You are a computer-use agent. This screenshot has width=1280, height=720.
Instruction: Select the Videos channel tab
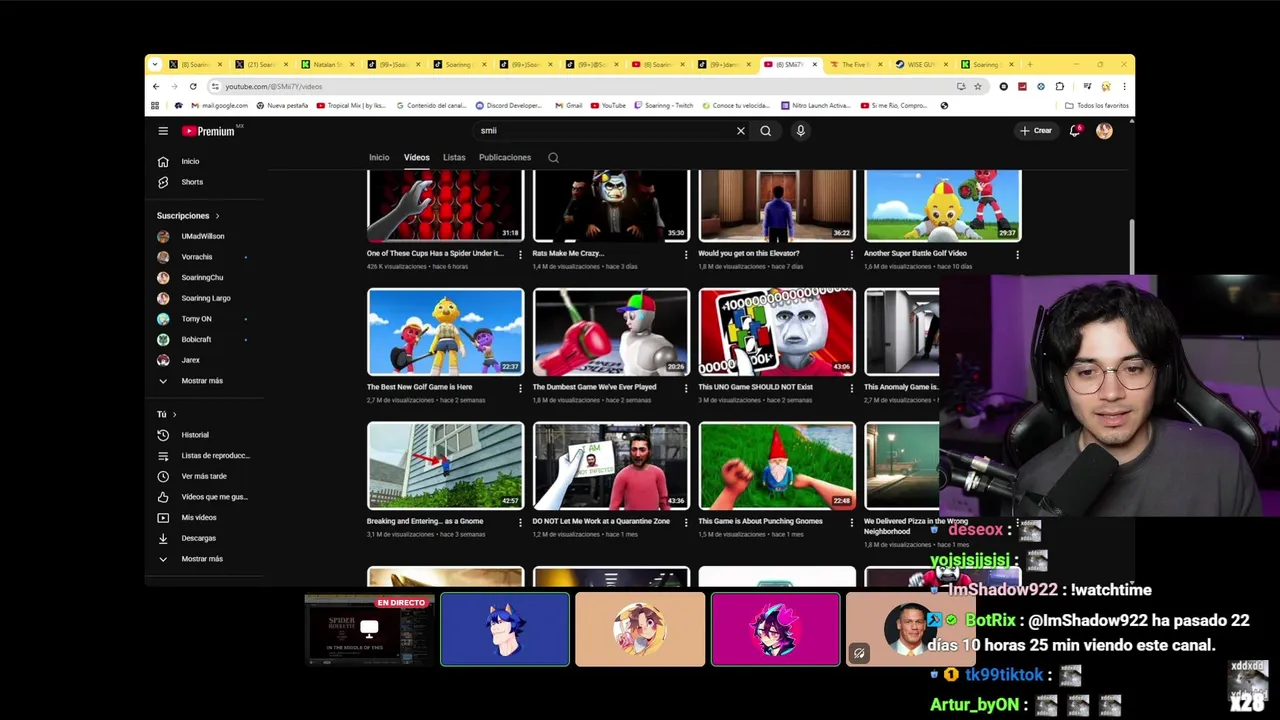[x=417, y=157]
